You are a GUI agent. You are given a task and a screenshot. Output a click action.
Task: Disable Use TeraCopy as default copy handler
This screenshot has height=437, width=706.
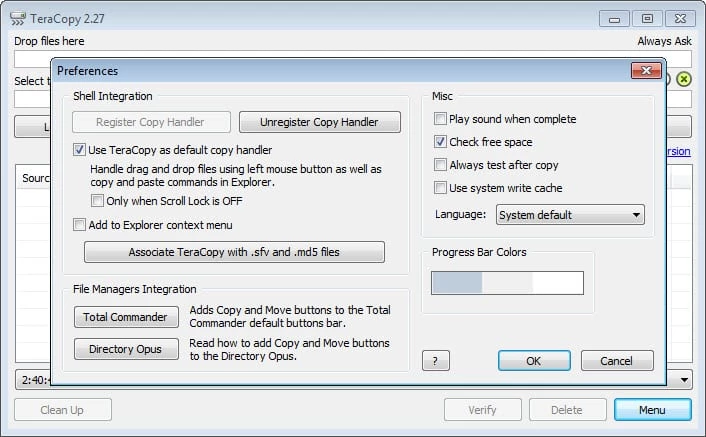tap(80, 150)
